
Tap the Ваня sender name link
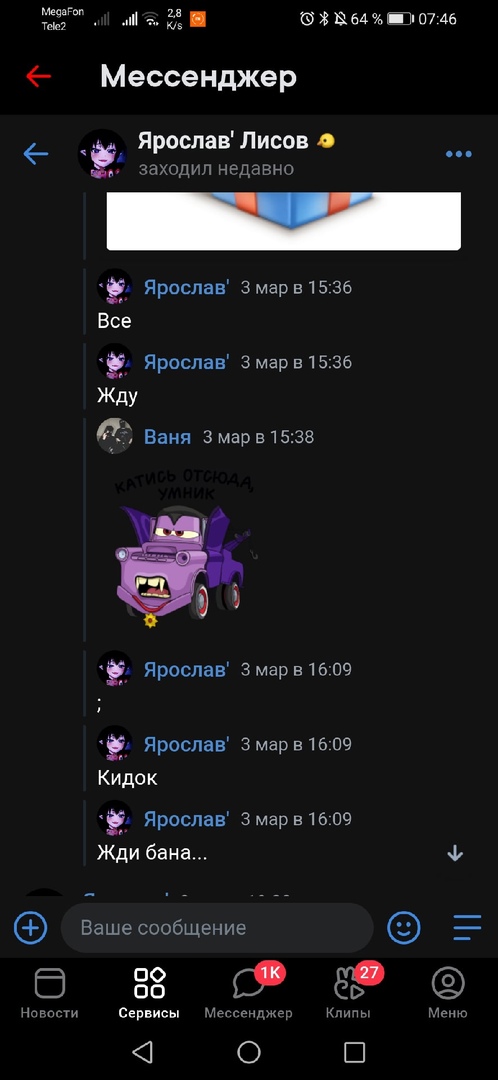pyautogui.click(x=167, y=437)
